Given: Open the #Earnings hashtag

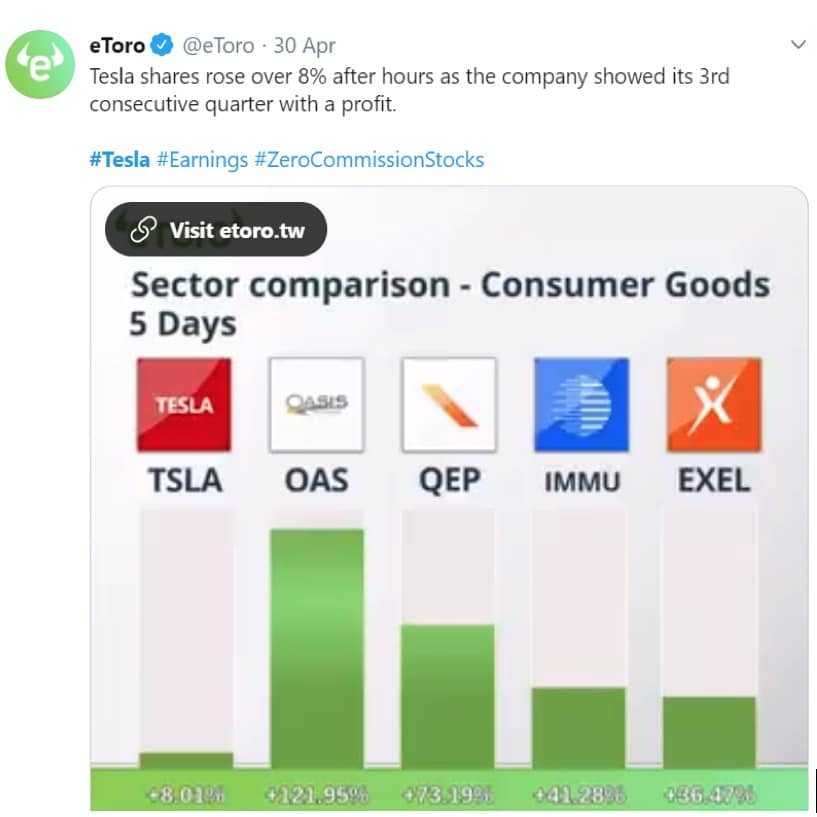Looking at the screenshot, I should pyautogui.click(x=202, y=159).
